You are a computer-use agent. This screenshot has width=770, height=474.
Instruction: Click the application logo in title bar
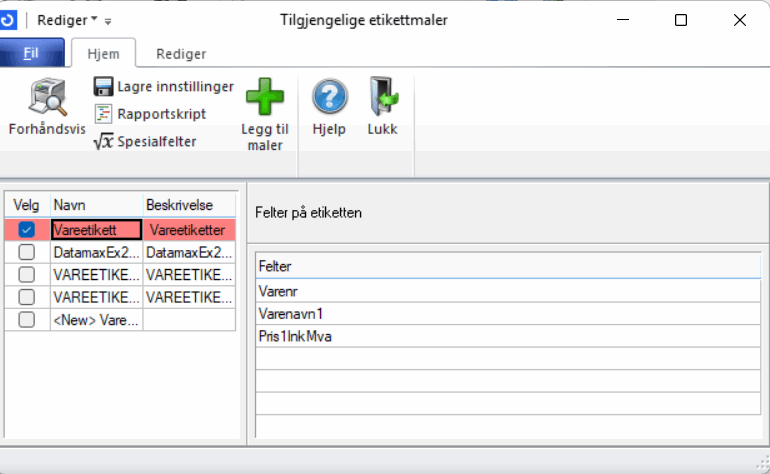[10, 20]
